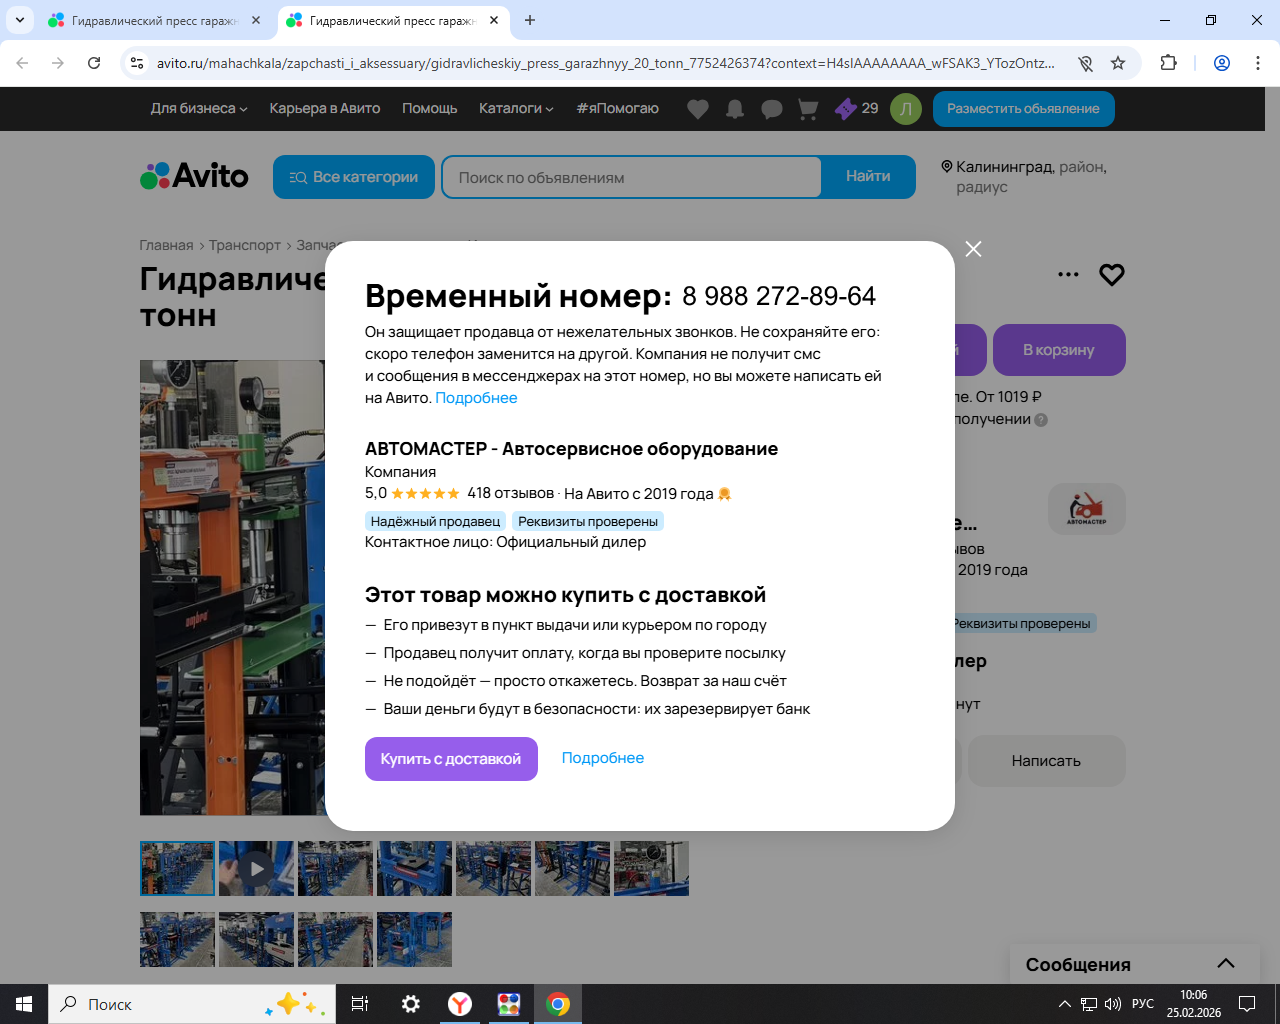Click the browser address bar URL
The width and height of the screenshot is (1280, 1024).
click(x=605, y=63)
